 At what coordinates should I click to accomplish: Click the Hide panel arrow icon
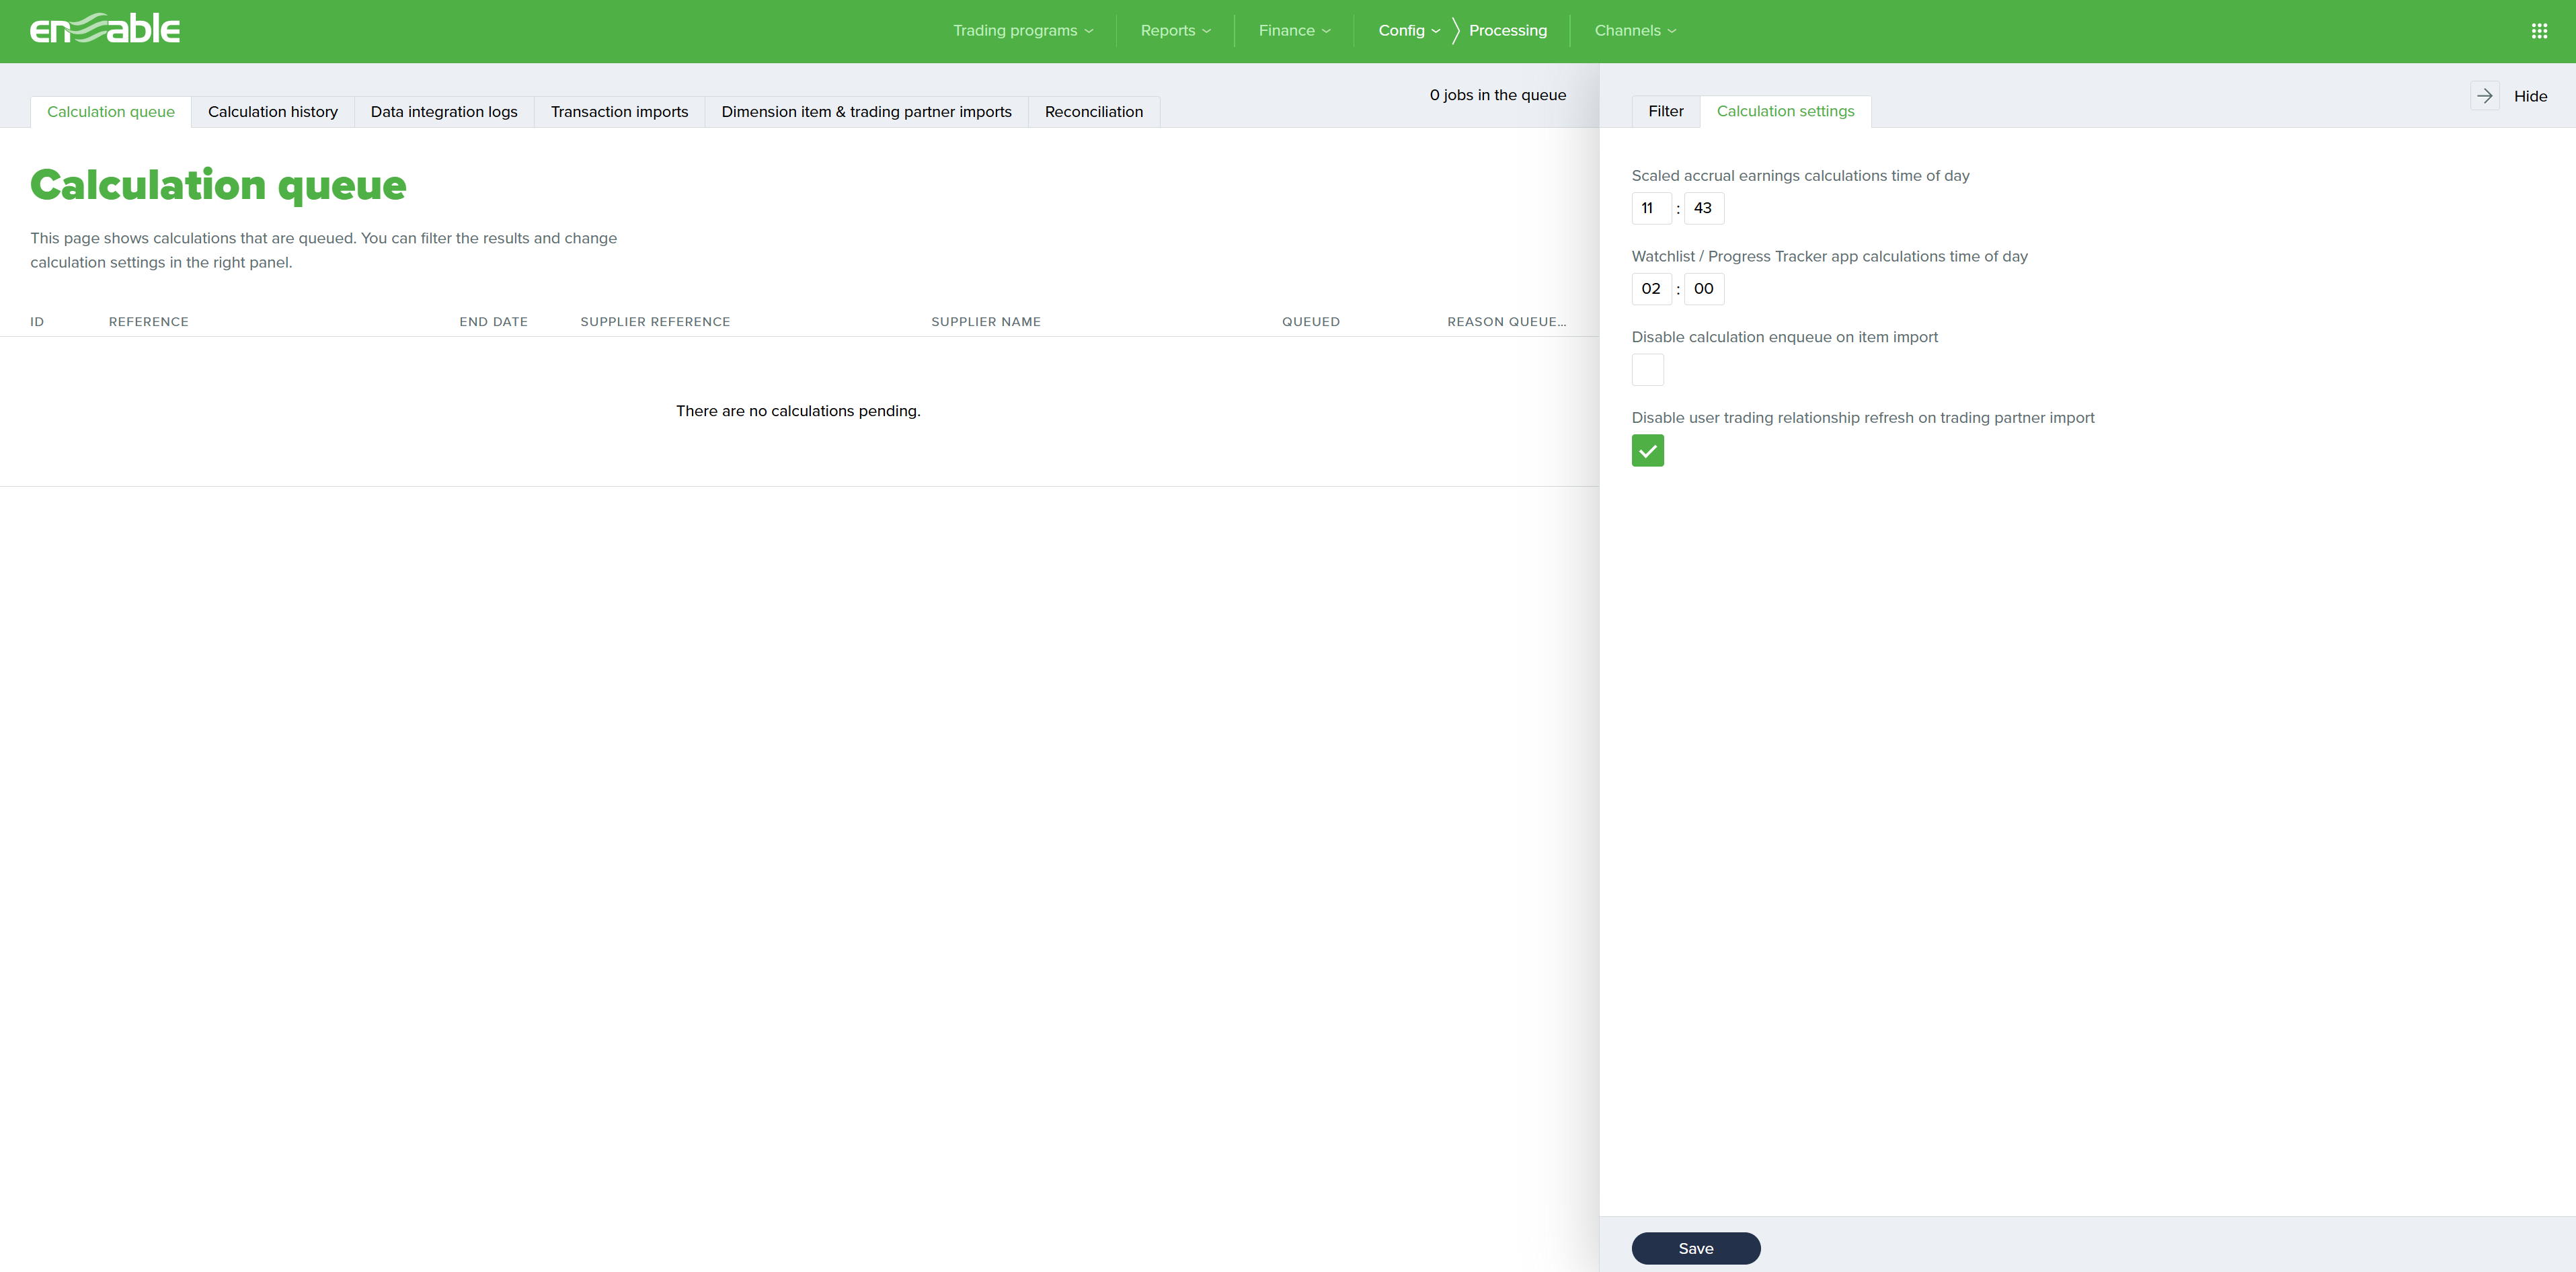tap(2485, 96)
